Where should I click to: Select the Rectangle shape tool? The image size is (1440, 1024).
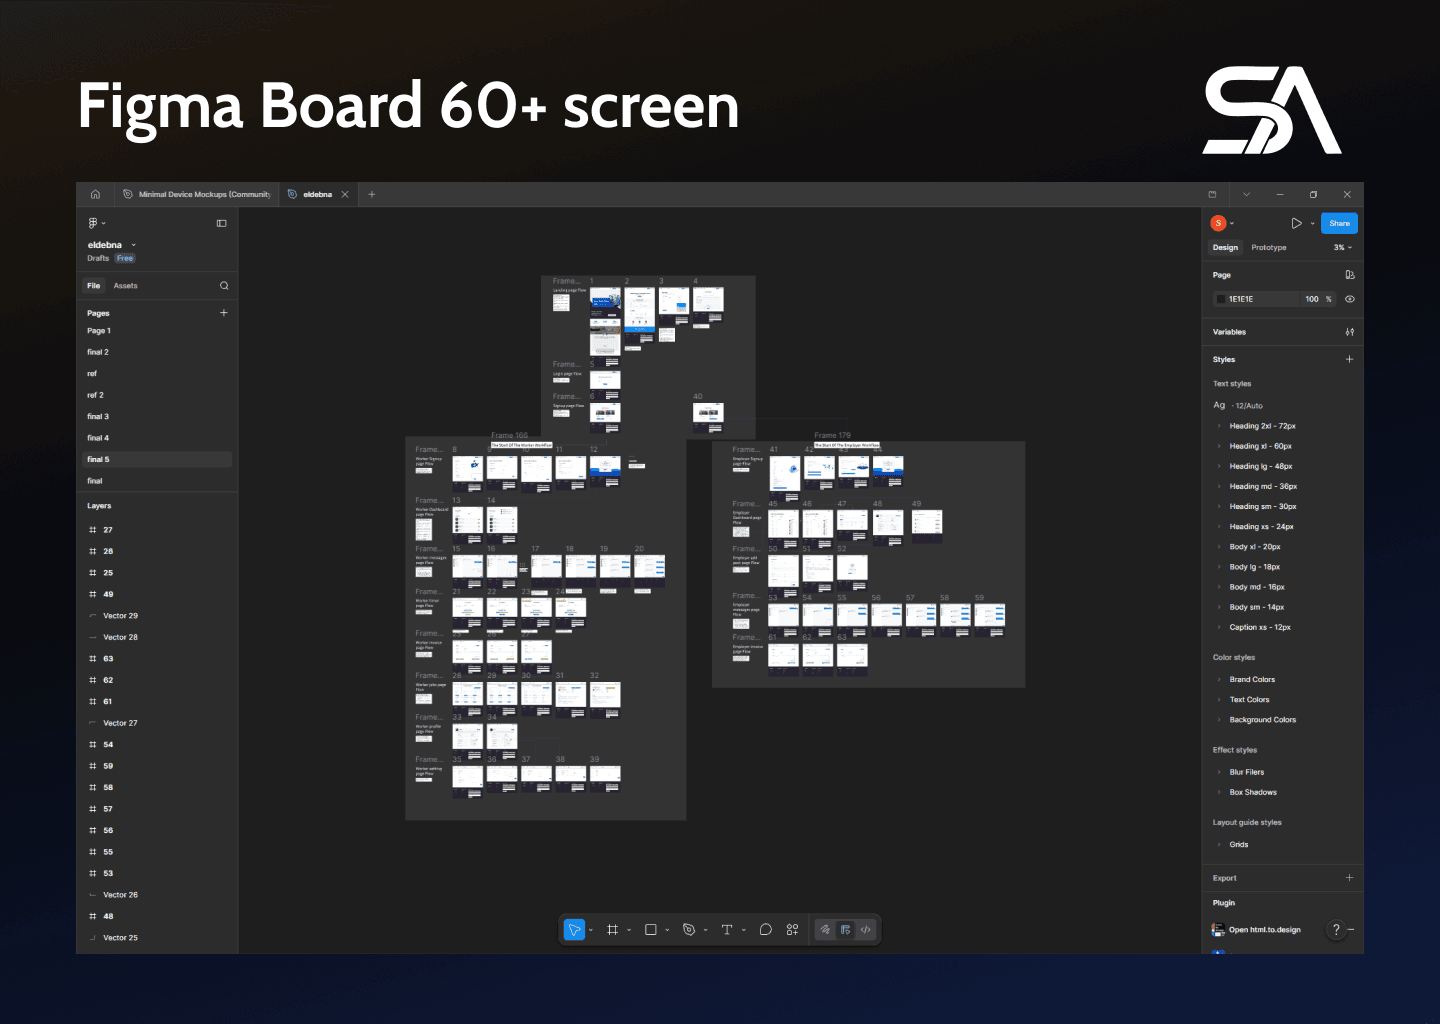650,930
